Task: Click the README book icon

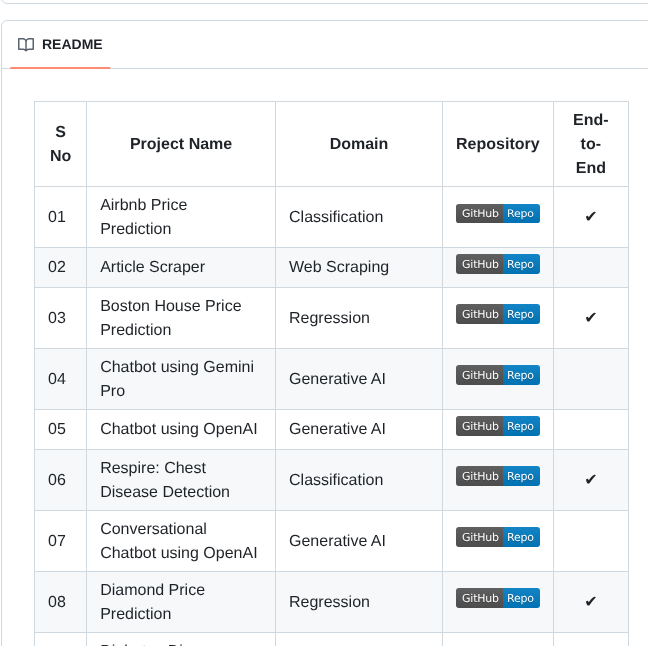Action: [x=26, y=45]
